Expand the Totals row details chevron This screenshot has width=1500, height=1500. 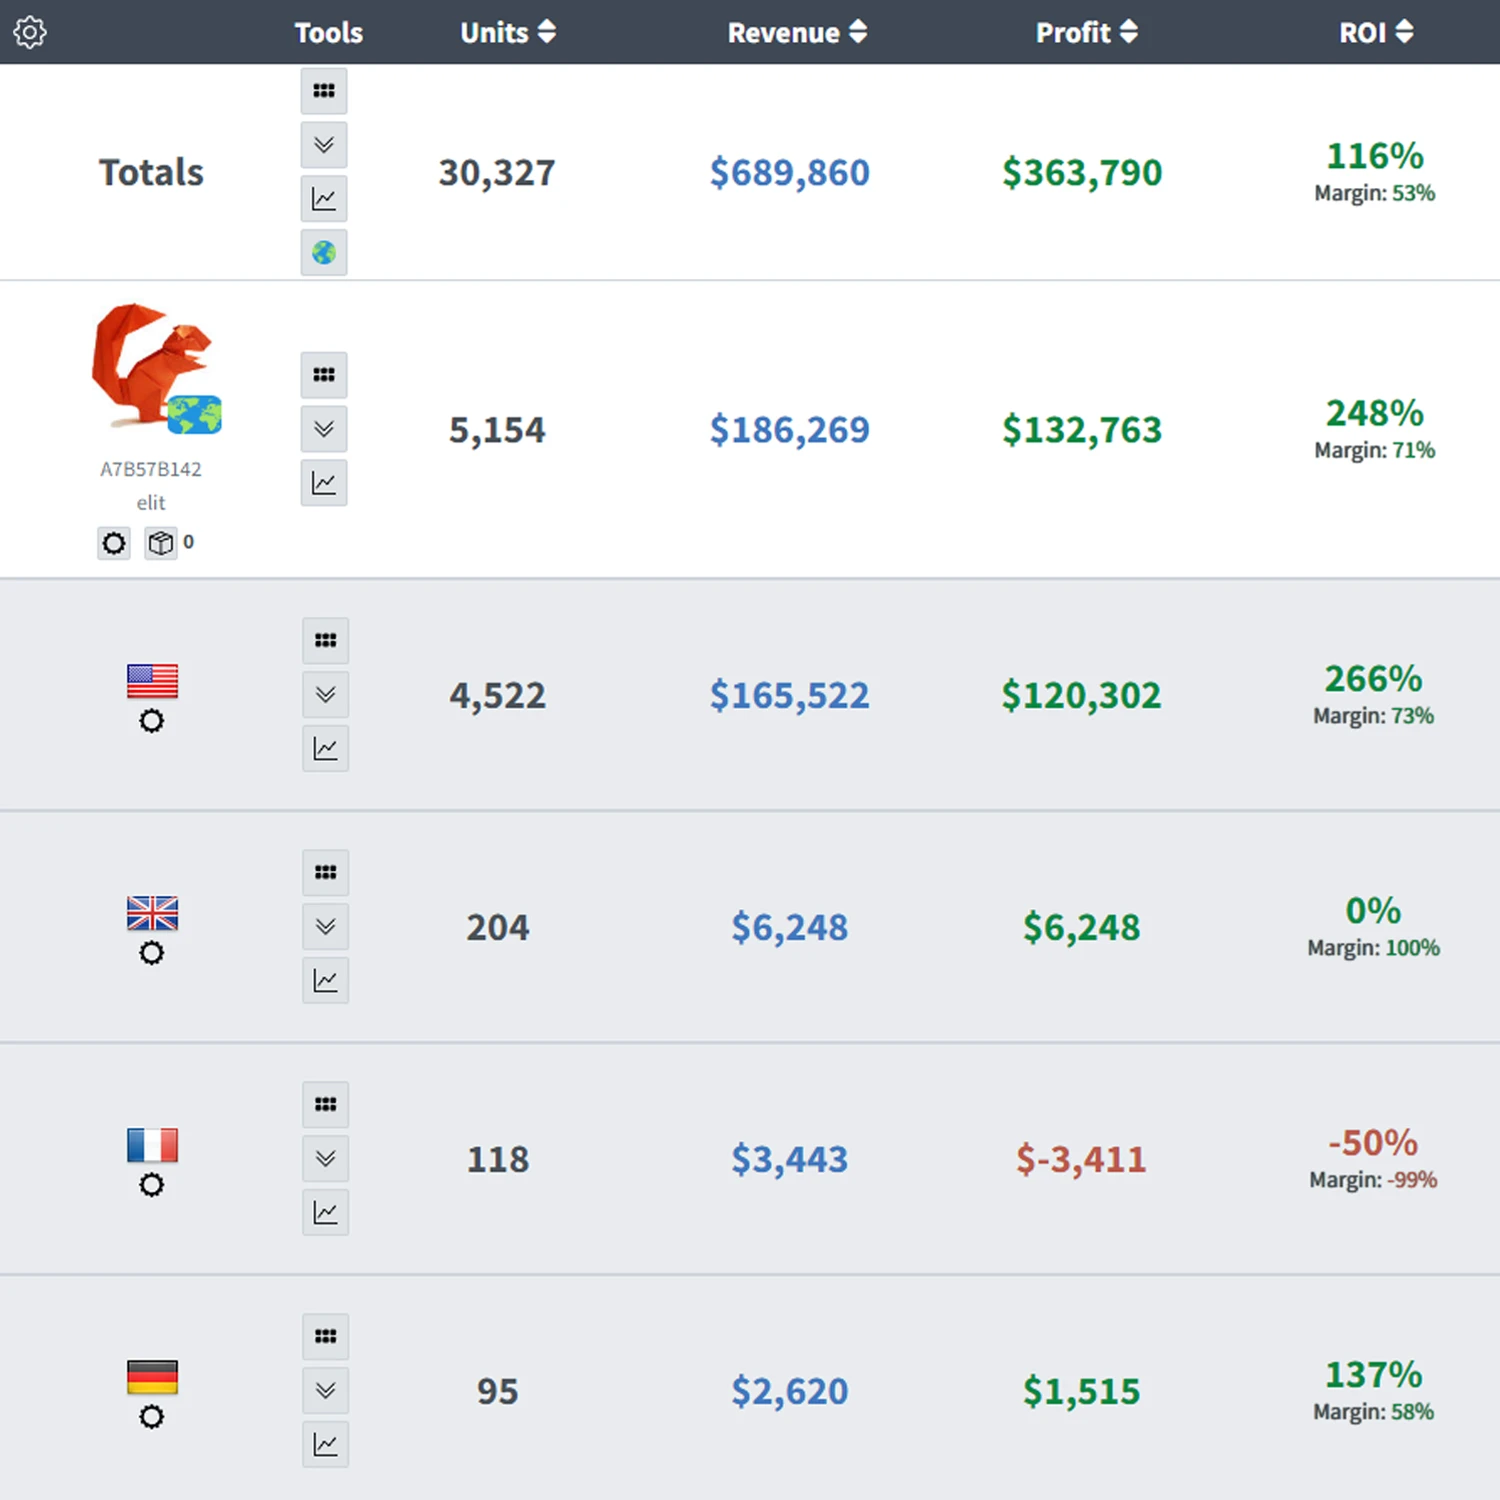click(324, 145)
